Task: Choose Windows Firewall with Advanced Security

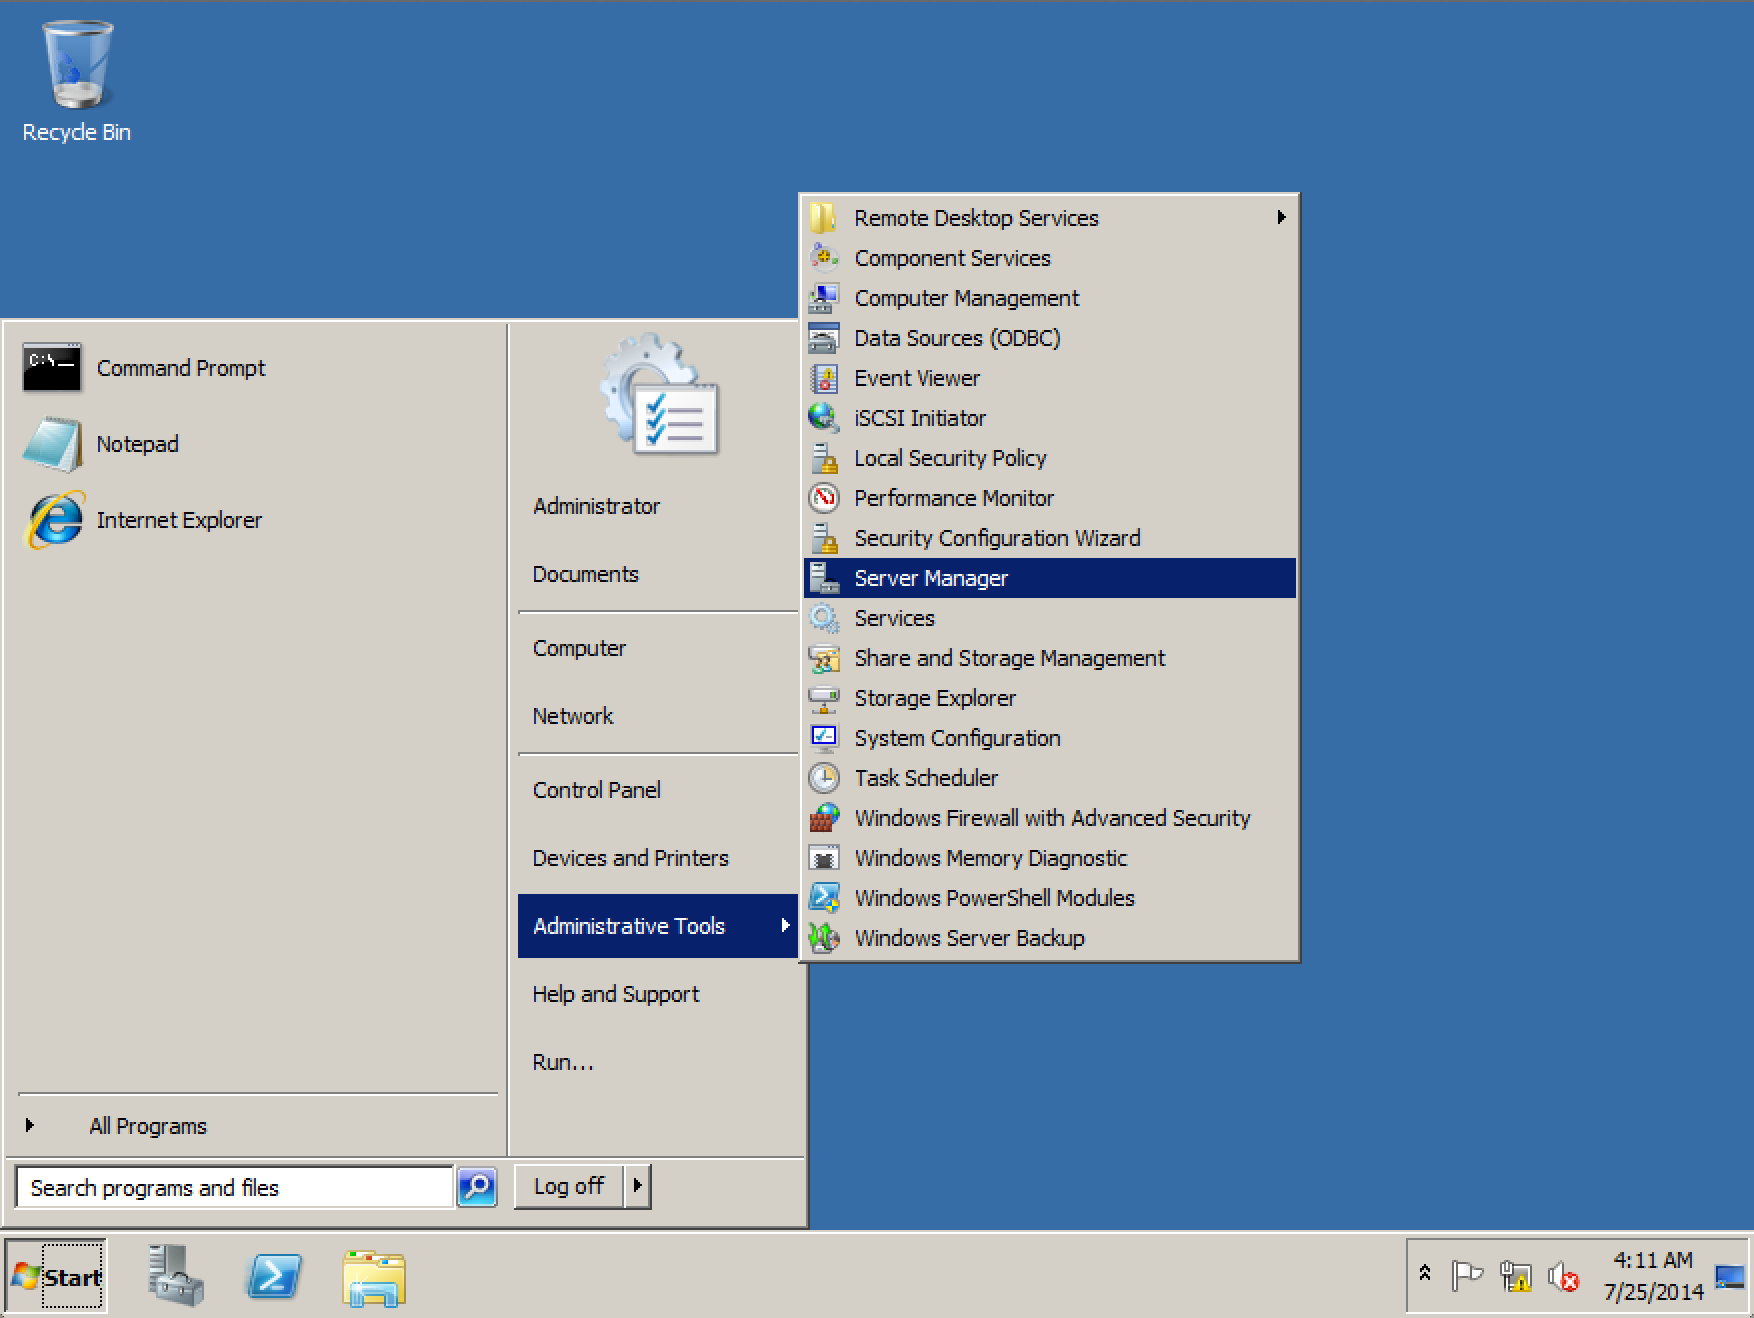Action: [x=1050, y=818]
